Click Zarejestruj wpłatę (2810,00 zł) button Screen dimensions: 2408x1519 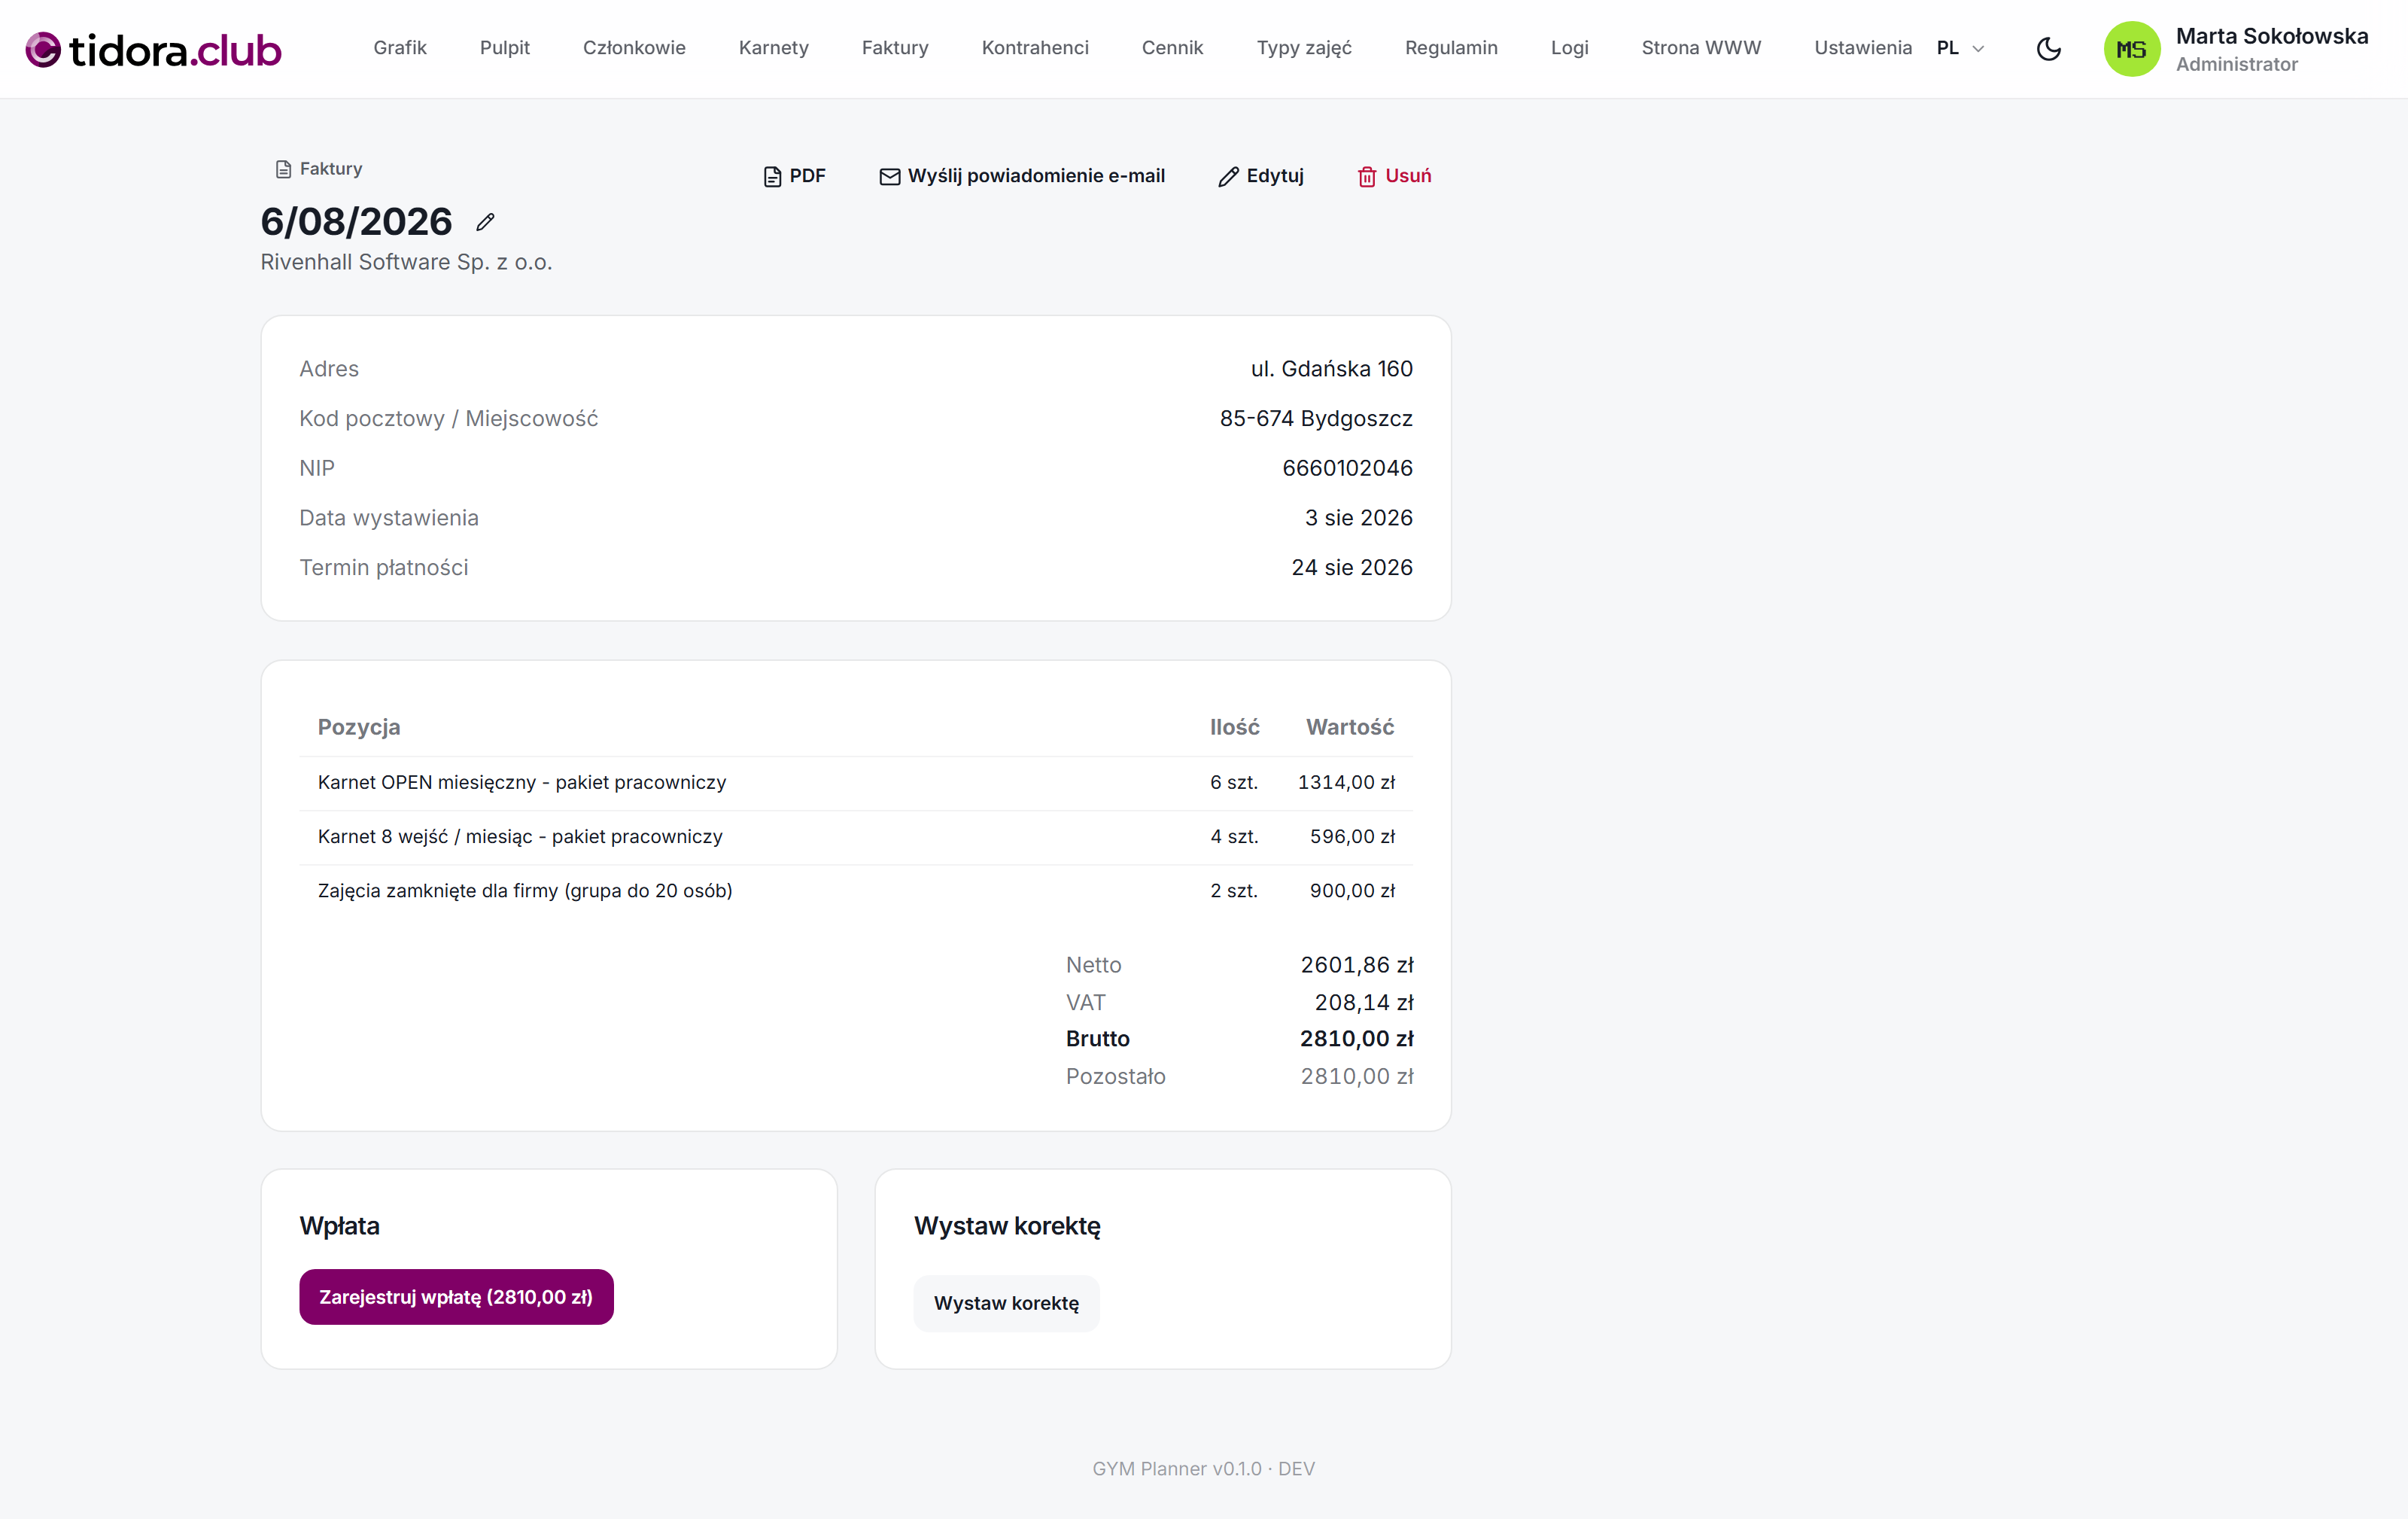[456, 1297]
